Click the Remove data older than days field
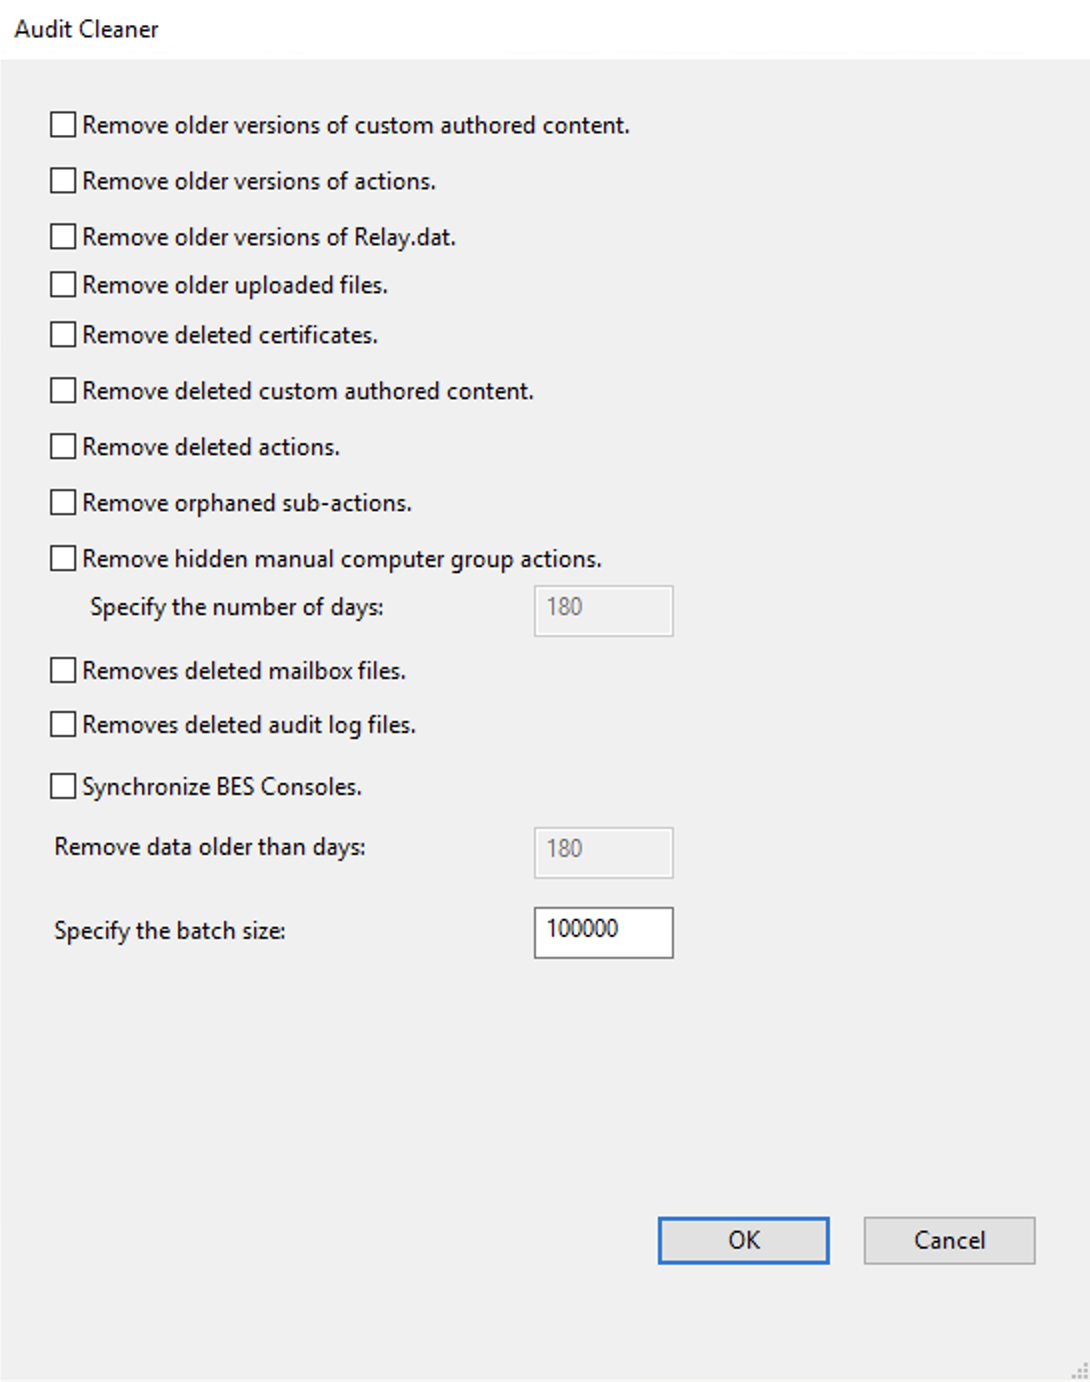Screen dimensions: 1090x1382 [x=603, y=852]
